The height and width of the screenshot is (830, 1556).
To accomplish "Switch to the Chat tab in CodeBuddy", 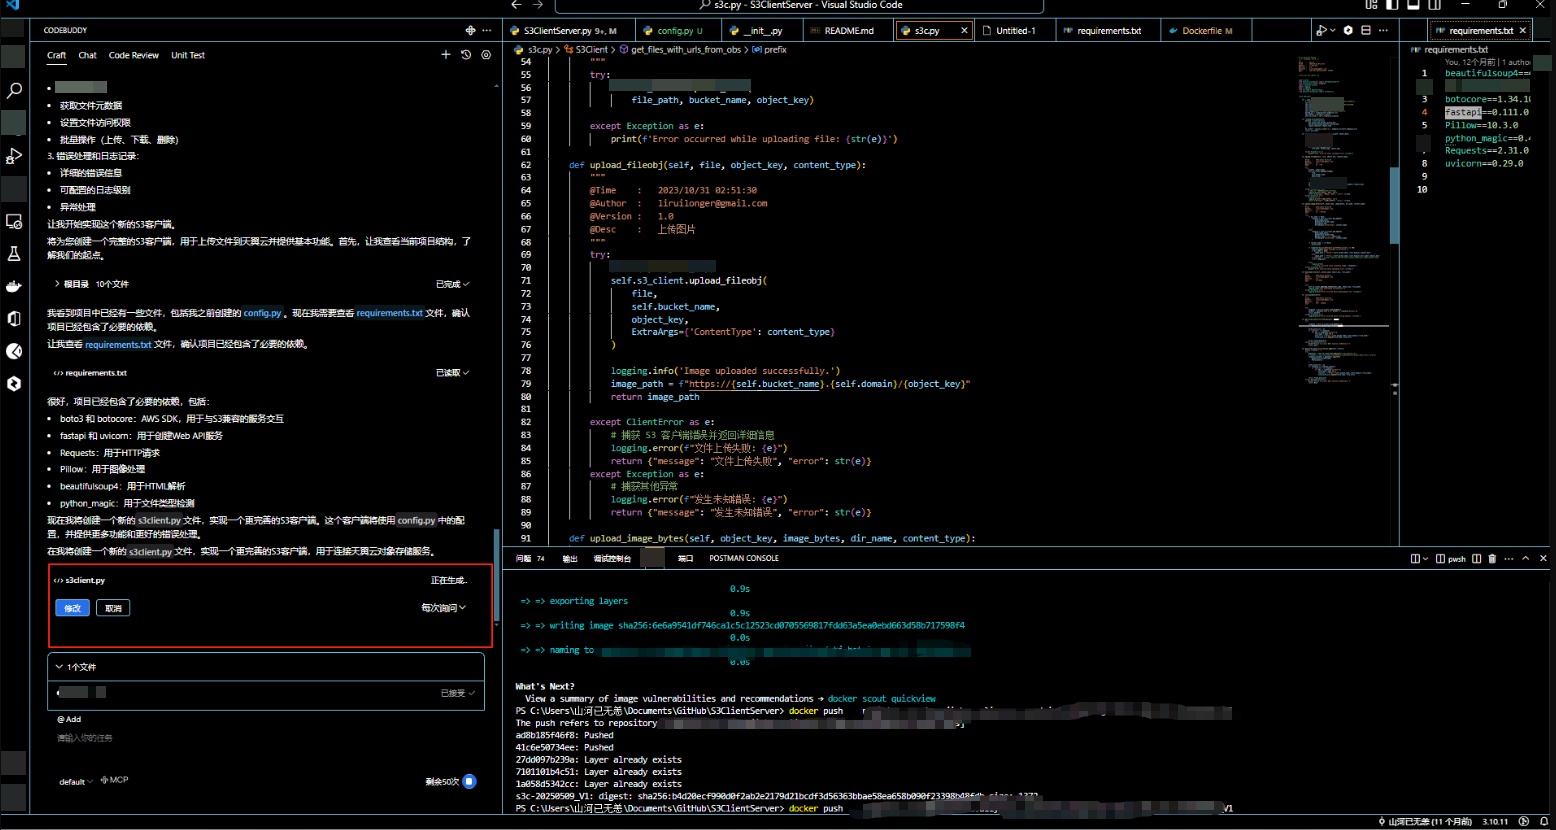I will 88,55.
